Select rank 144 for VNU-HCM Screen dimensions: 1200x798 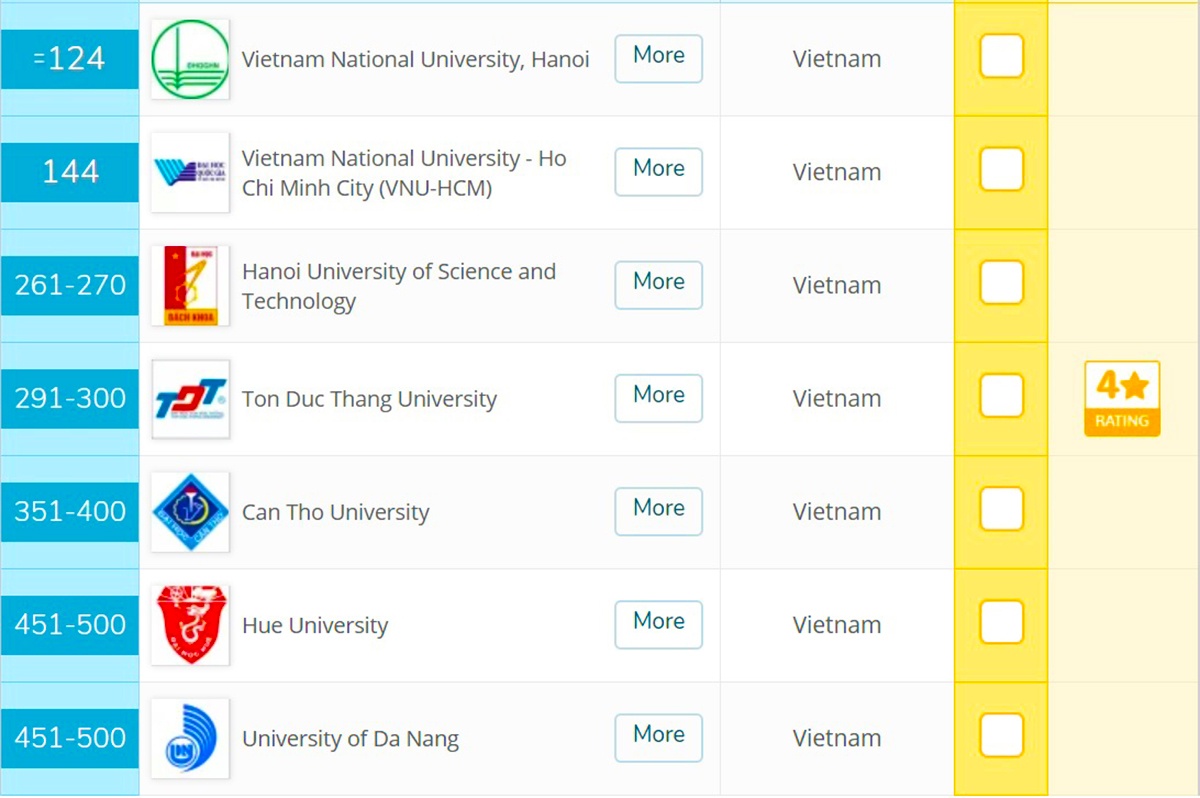(x=69, y=172)
